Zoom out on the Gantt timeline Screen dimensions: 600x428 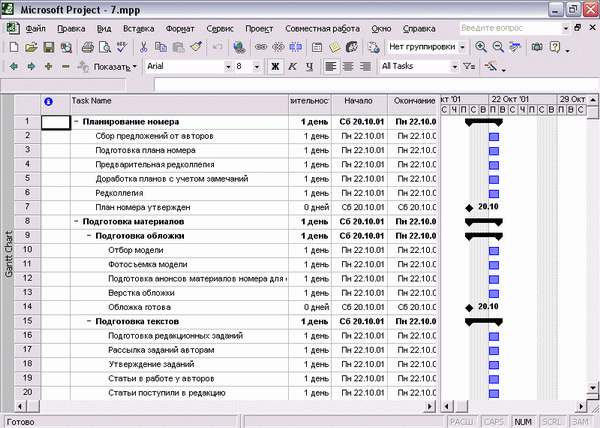tap(498, 47)
